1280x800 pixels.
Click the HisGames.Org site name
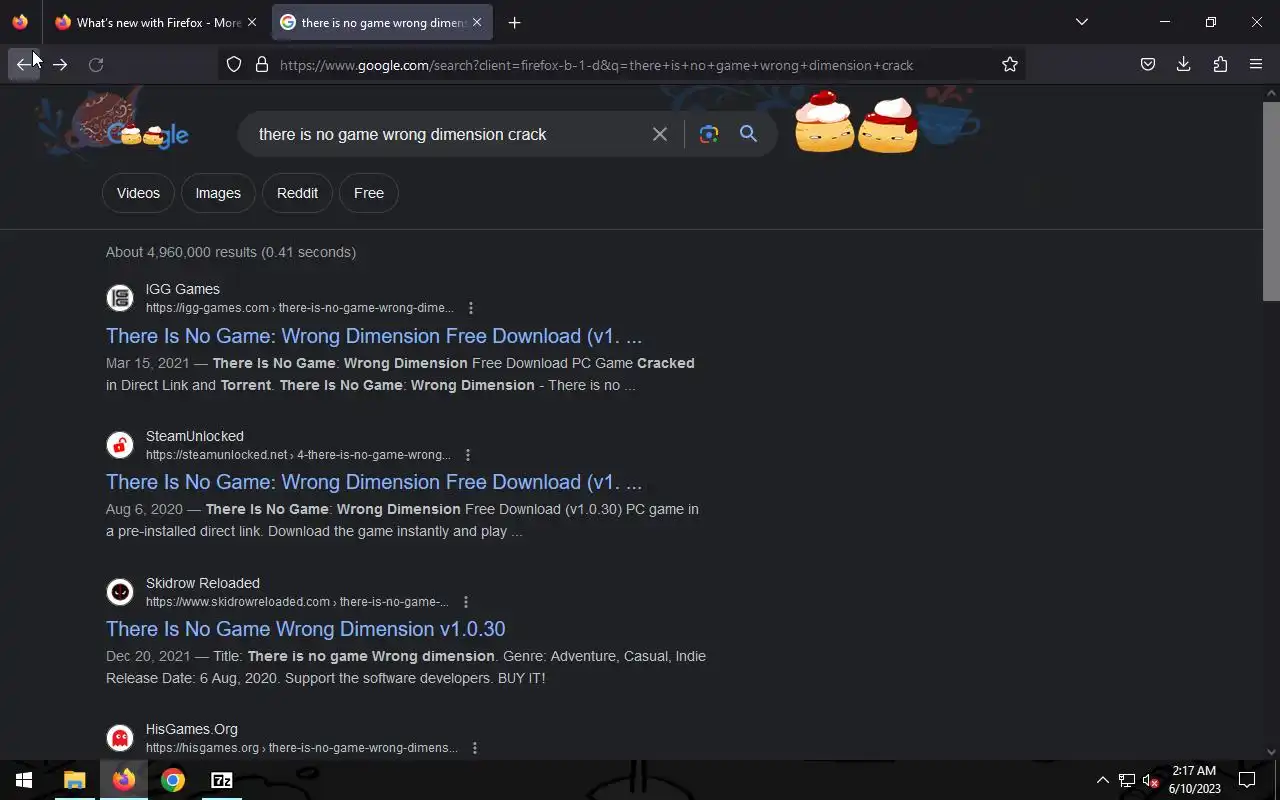(192, 729)
